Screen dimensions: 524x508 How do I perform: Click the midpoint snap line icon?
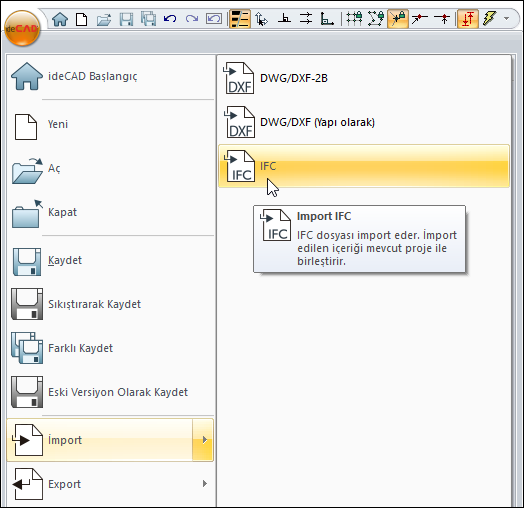(x=442, y=19)
